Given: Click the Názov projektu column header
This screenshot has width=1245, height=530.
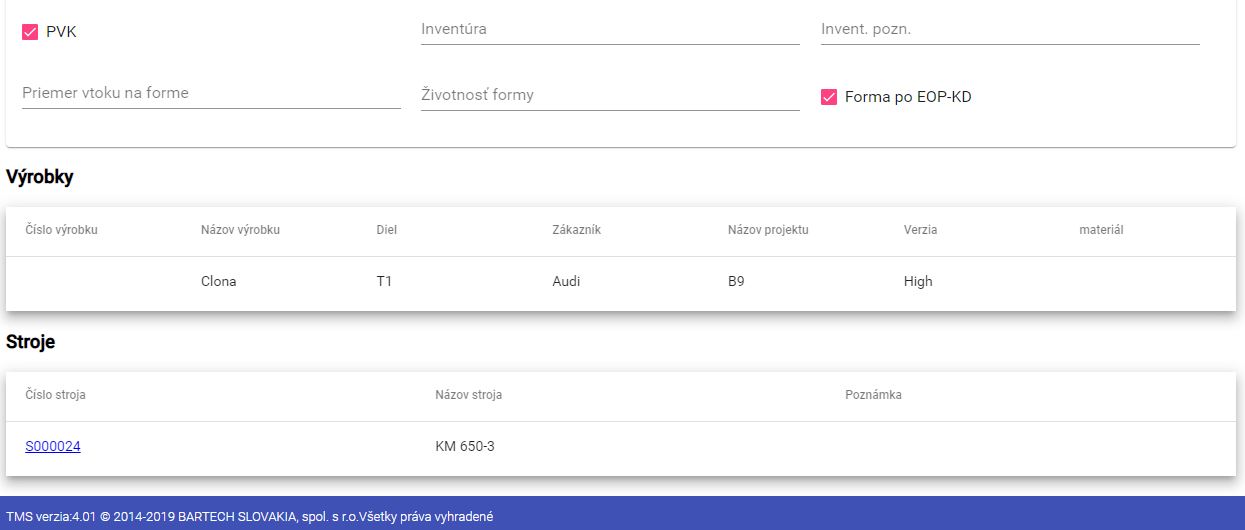Looking at the screenshot, I should (x=768, y=230).
